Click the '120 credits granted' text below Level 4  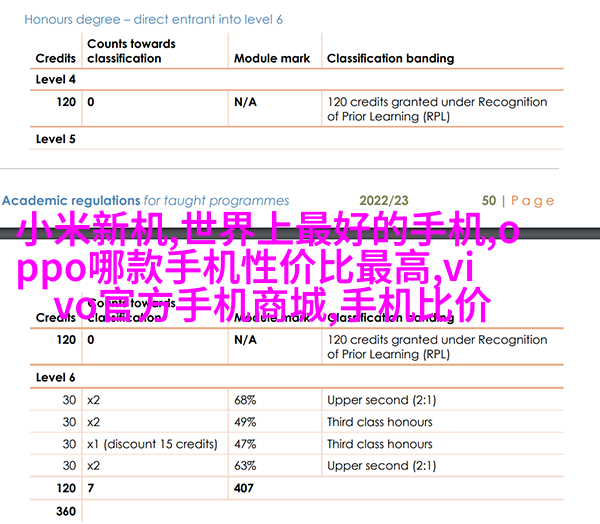(x=437, y=109)
